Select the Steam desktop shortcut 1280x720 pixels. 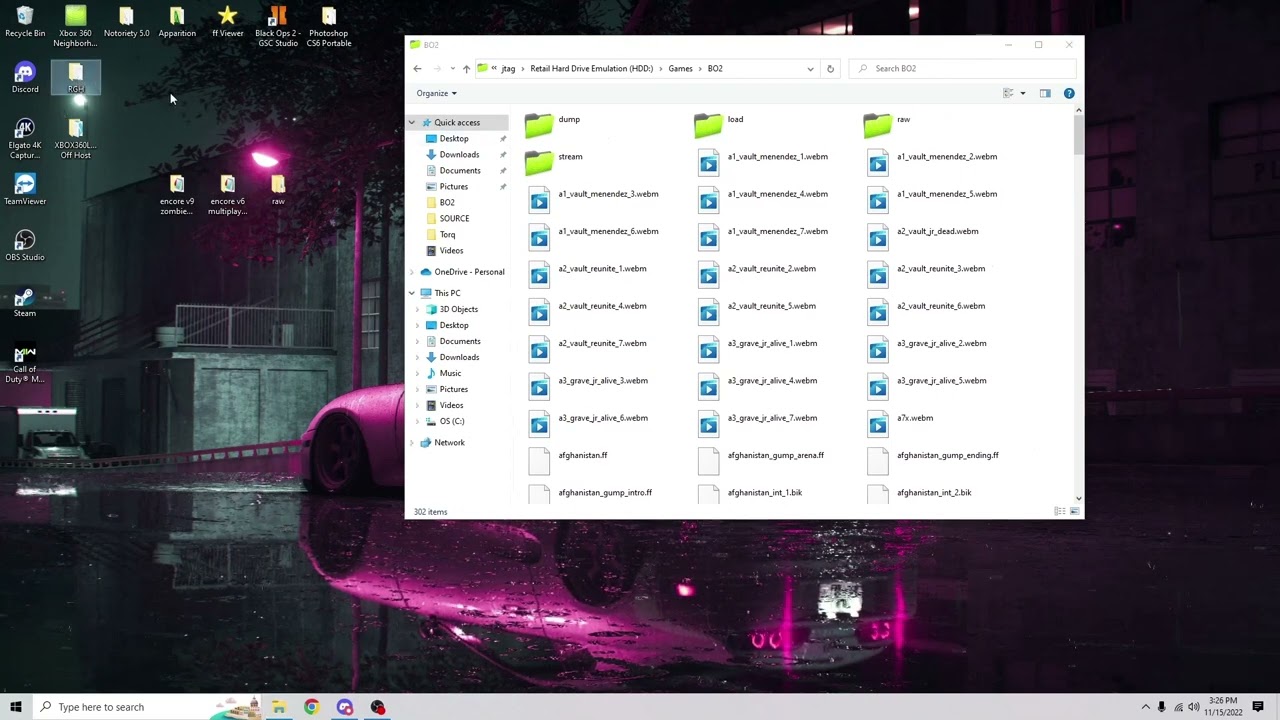[25, 302]
